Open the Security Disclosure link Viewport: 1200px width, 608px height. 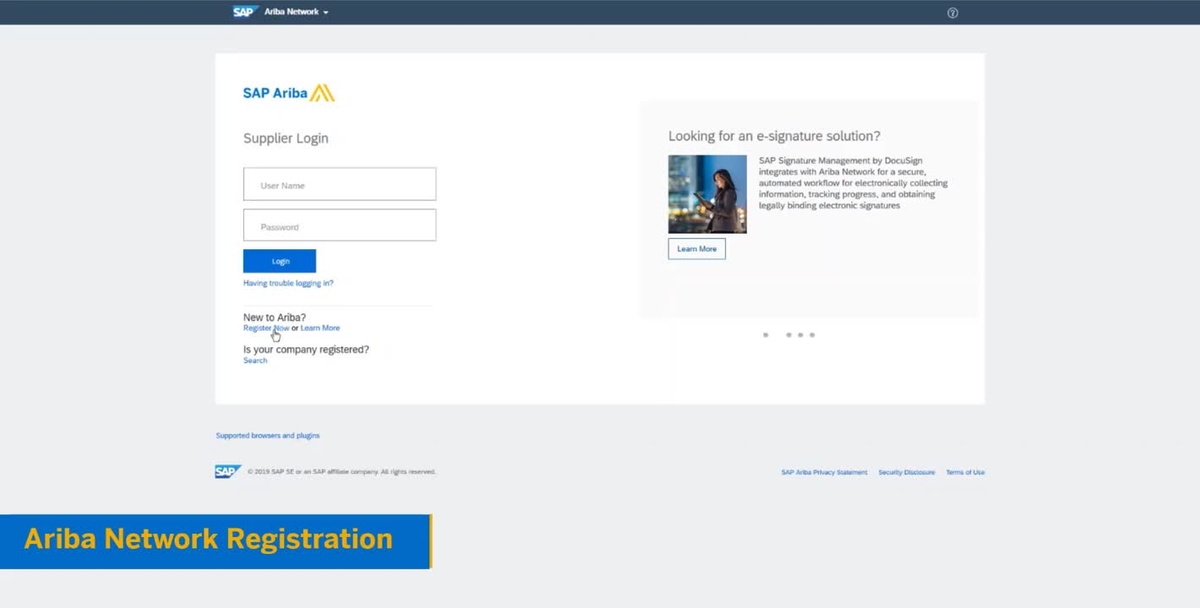tap(906, 472)
